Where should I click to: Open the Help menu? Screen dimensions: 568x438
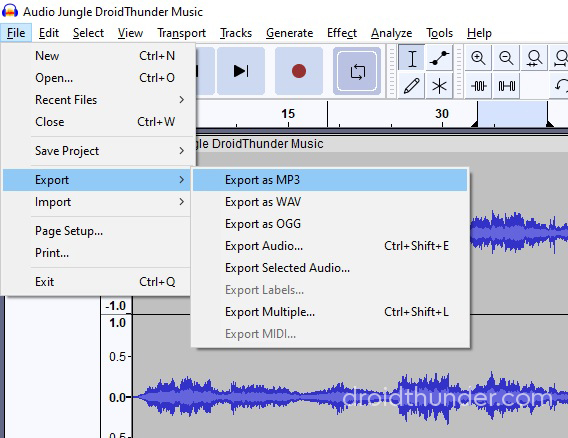click(479, 33)
